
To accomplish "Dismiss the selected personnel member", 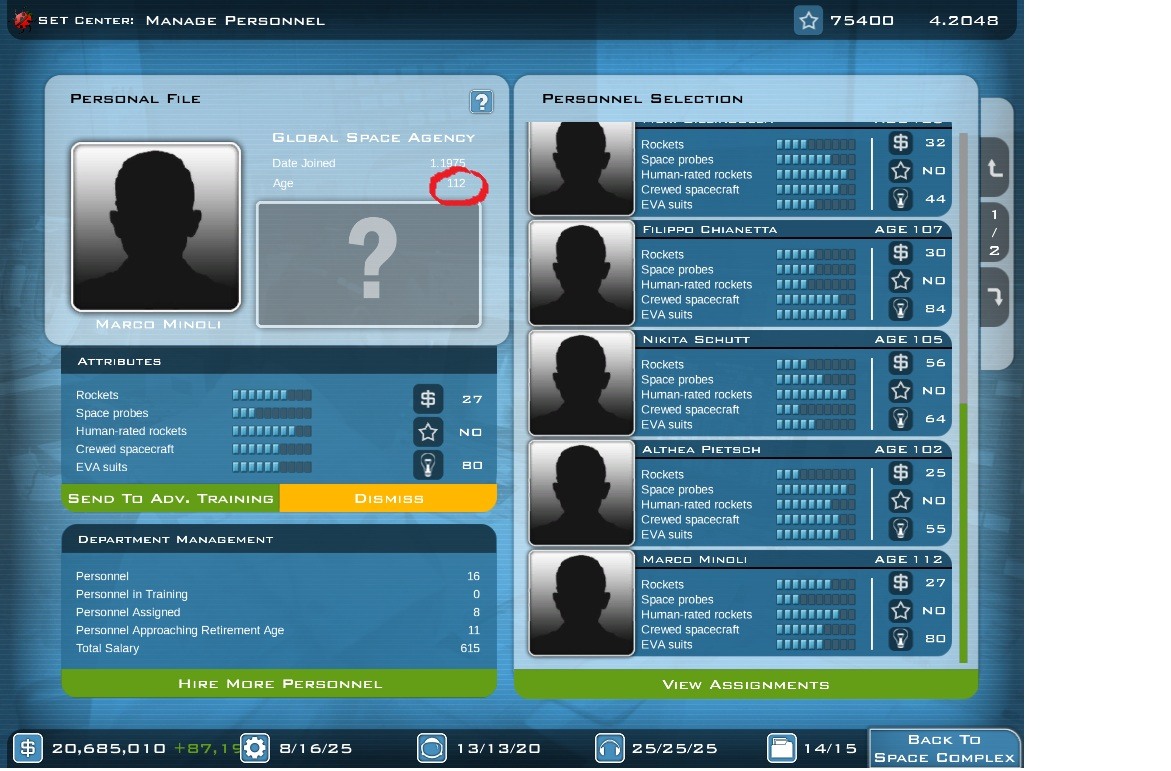I will [388, 498].
